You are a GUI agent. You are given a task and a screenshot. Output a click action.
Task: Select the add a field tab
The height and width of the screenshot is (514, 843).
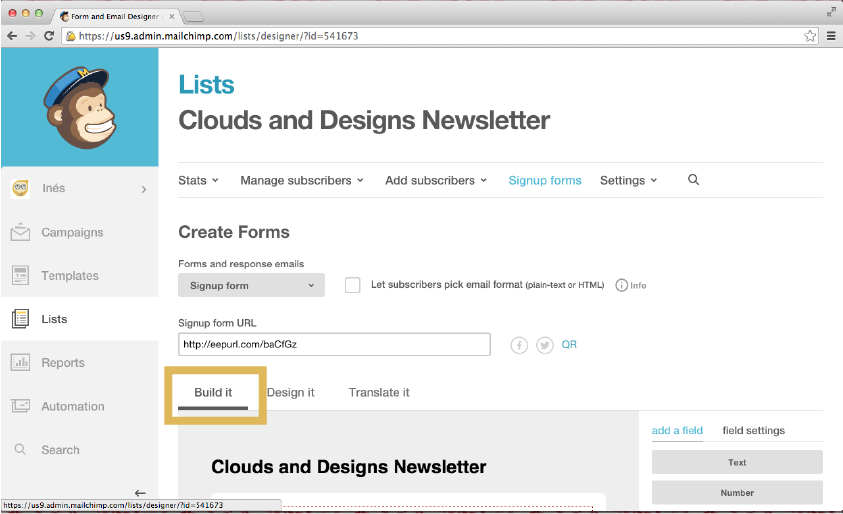[x=677, y=430]
